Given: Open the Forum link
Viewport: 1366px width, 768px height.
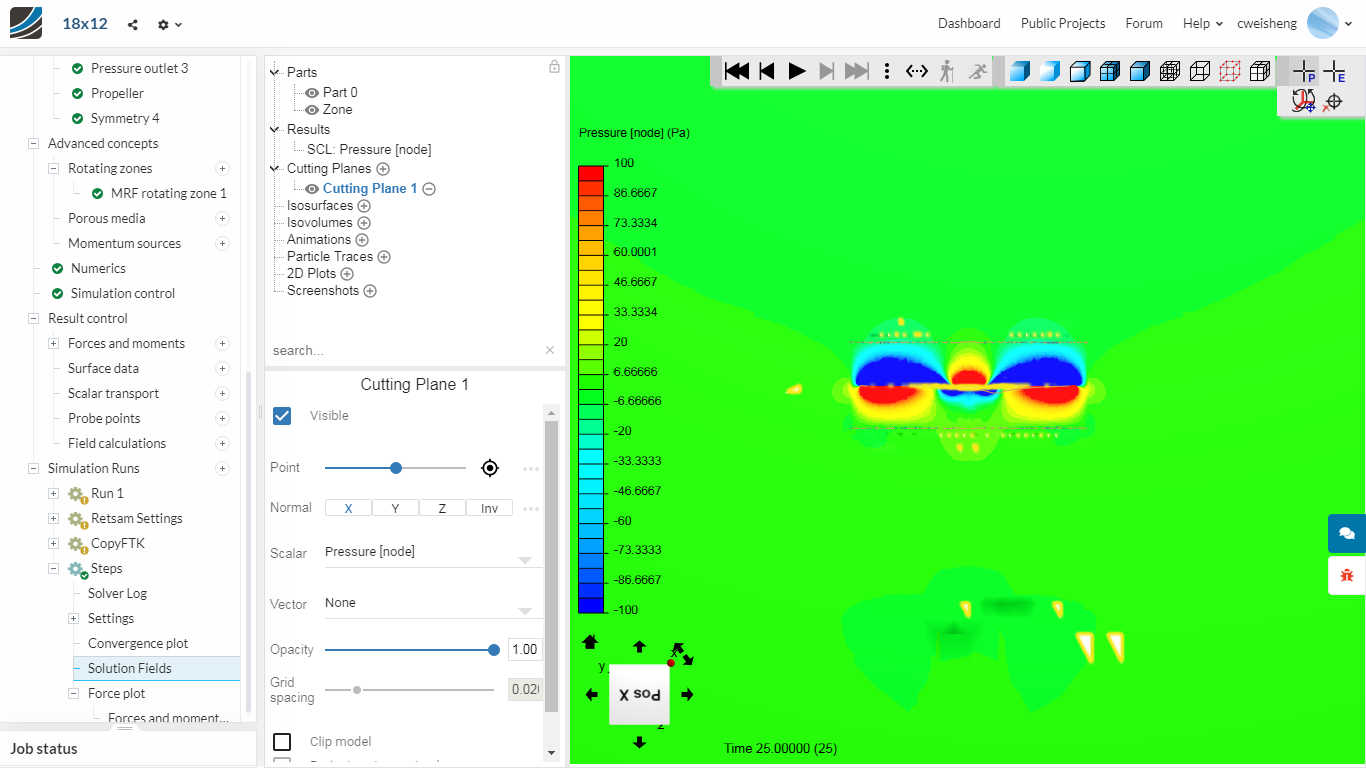Looking at the screenshot, I should coord(1144,23).
